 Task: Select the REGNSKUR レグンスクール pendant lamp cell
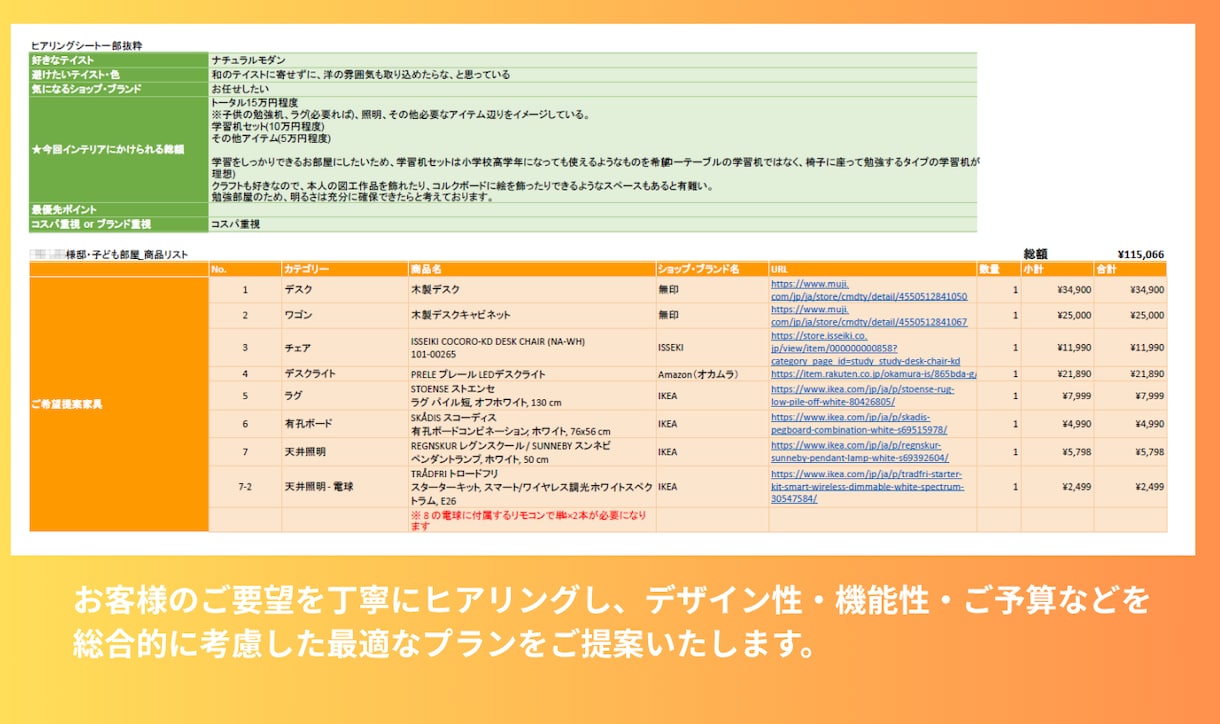pyautogui.click(x=532, y=451)
